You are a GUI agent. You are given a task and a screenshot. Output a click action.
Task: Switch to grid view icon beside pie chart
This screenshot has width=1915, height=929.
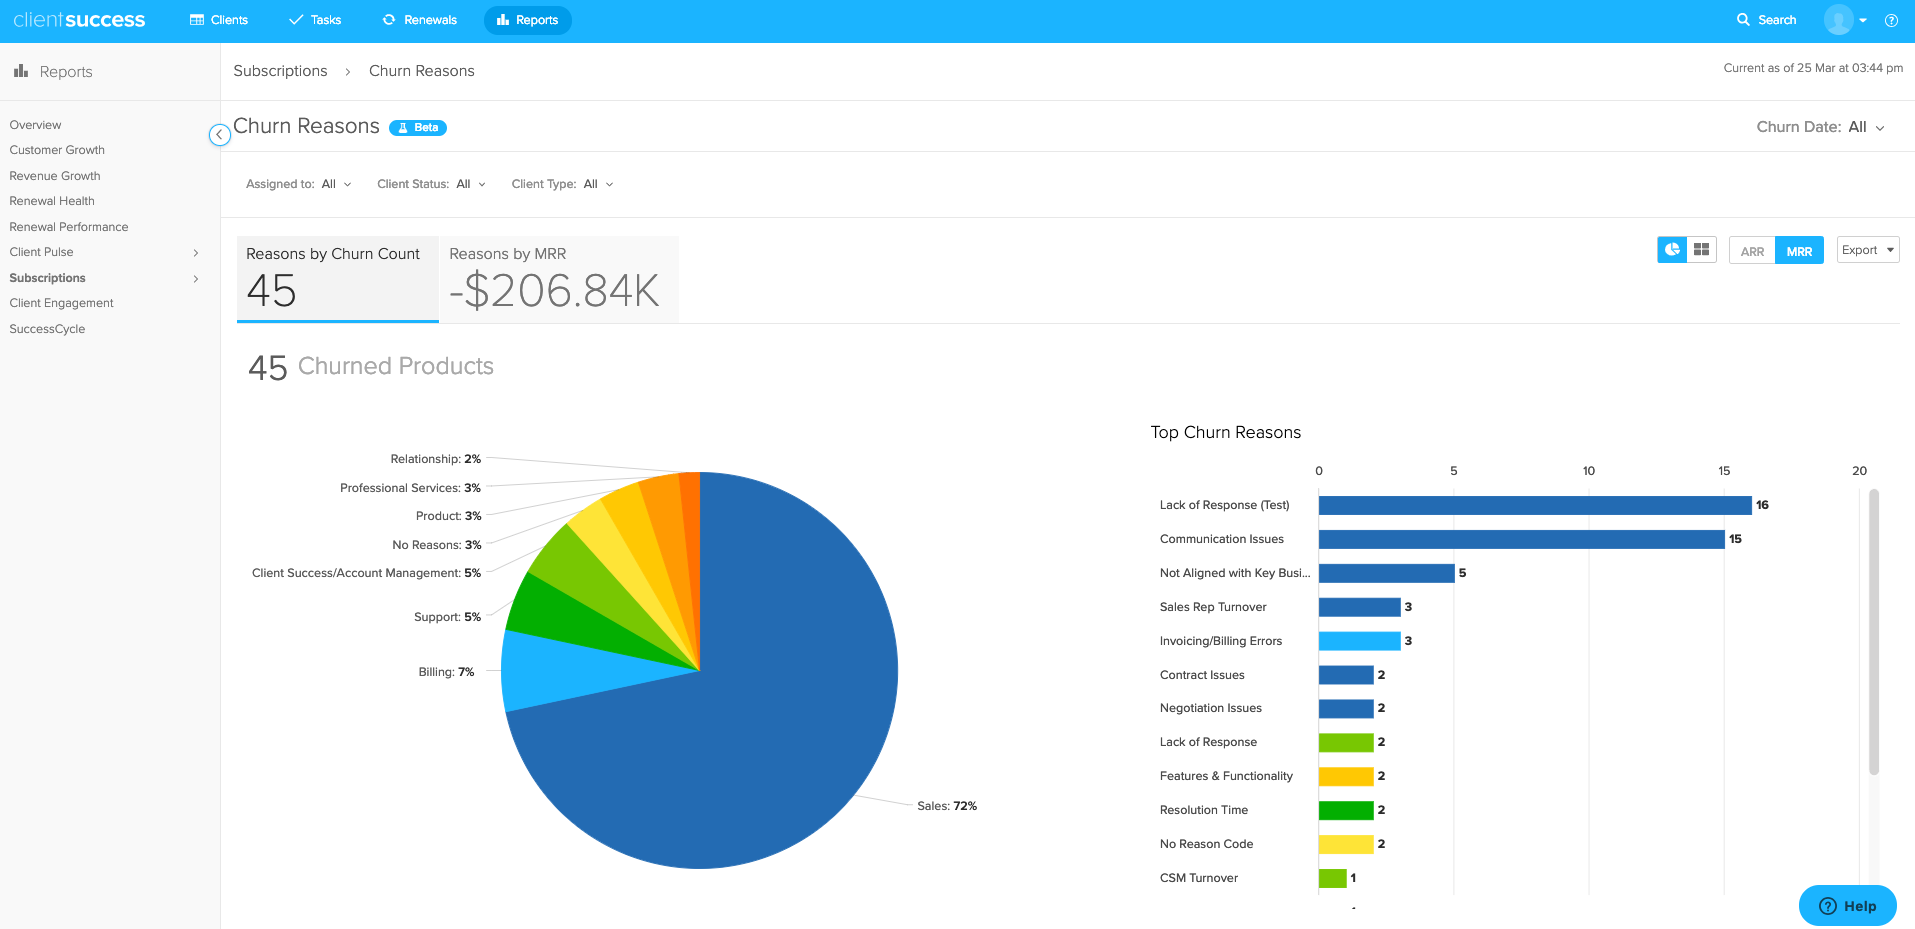click(x=1700, y=249)
